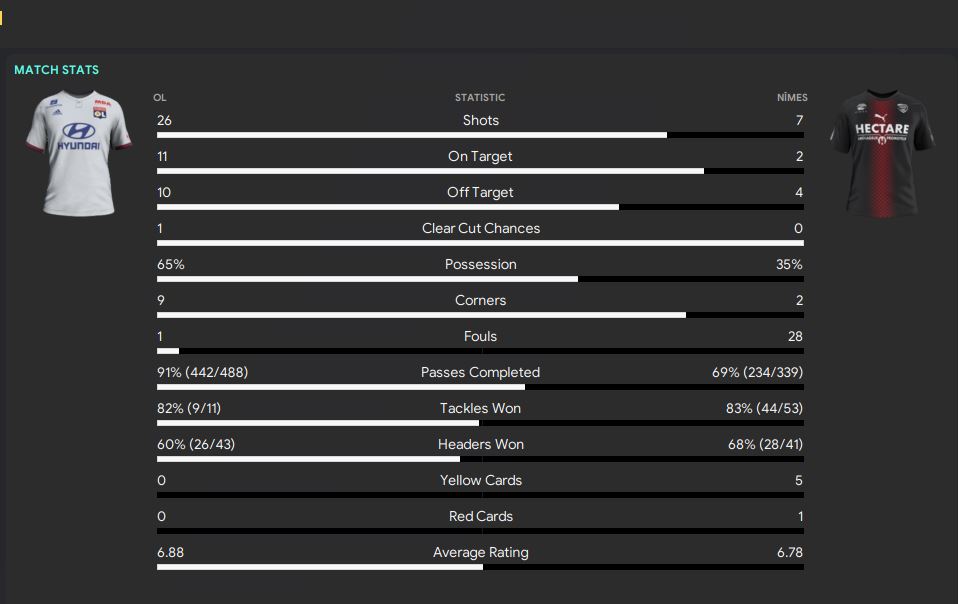Click the Nîmes black and red shirt
958x604 pixels.
pyautogui.click(x=882, y=152)
